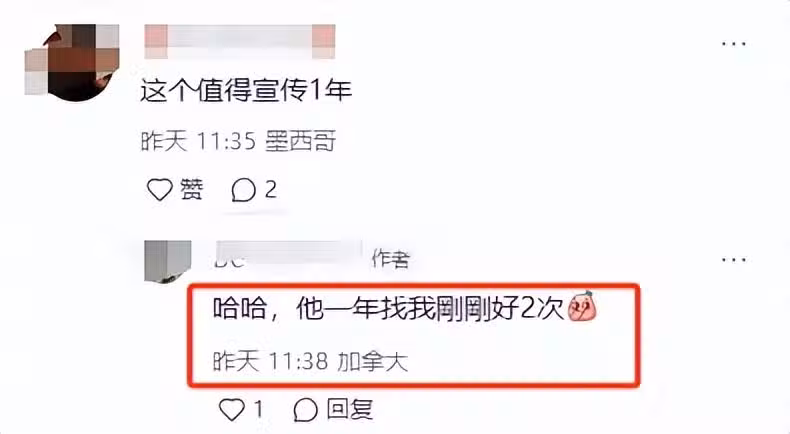
Task: Select comment text 这个值得宣传1年
Action: coord(246,91)
